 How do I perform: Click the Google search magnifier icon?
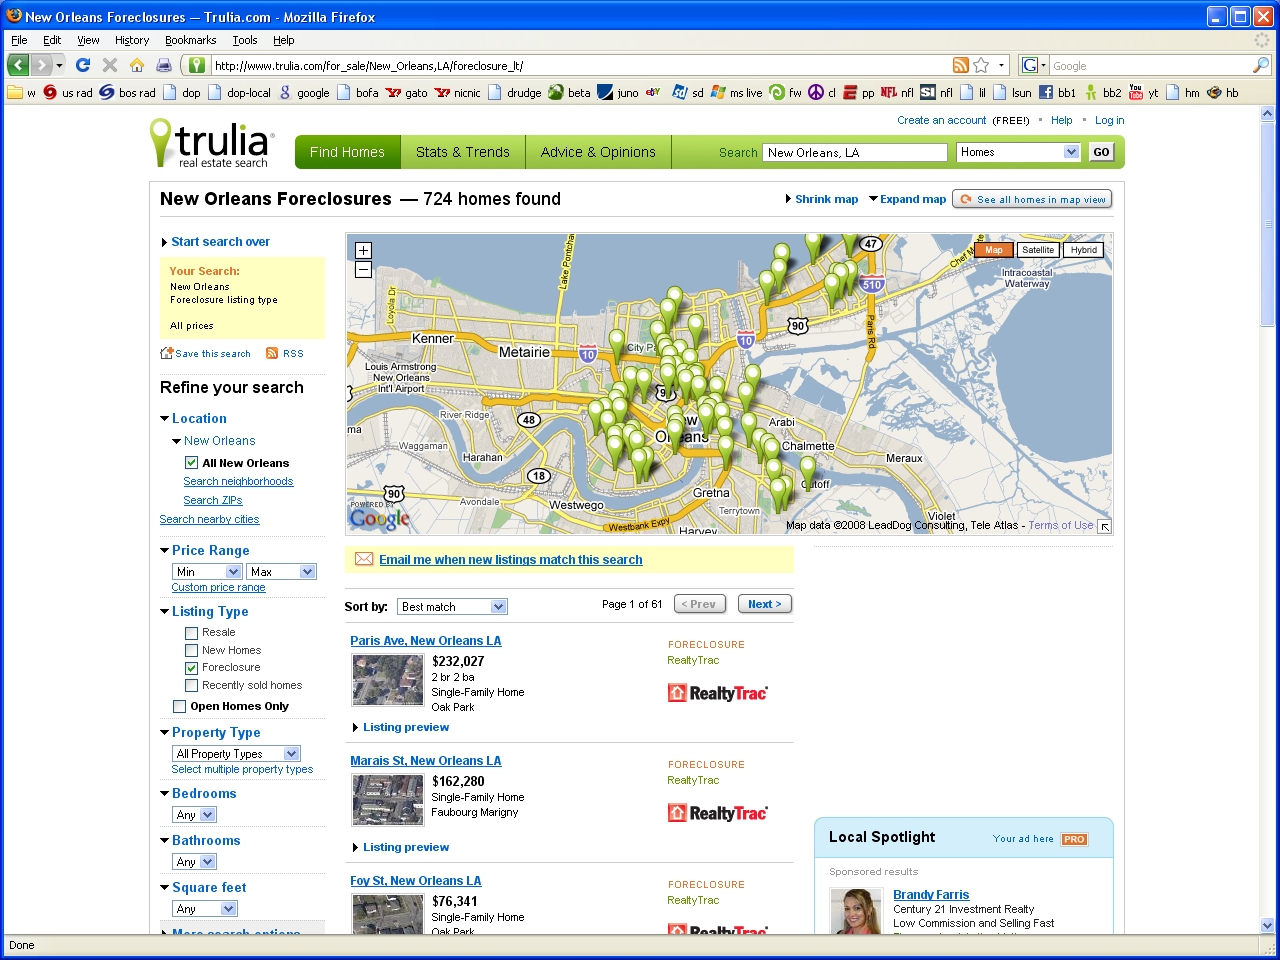(x=1261, y=65)
